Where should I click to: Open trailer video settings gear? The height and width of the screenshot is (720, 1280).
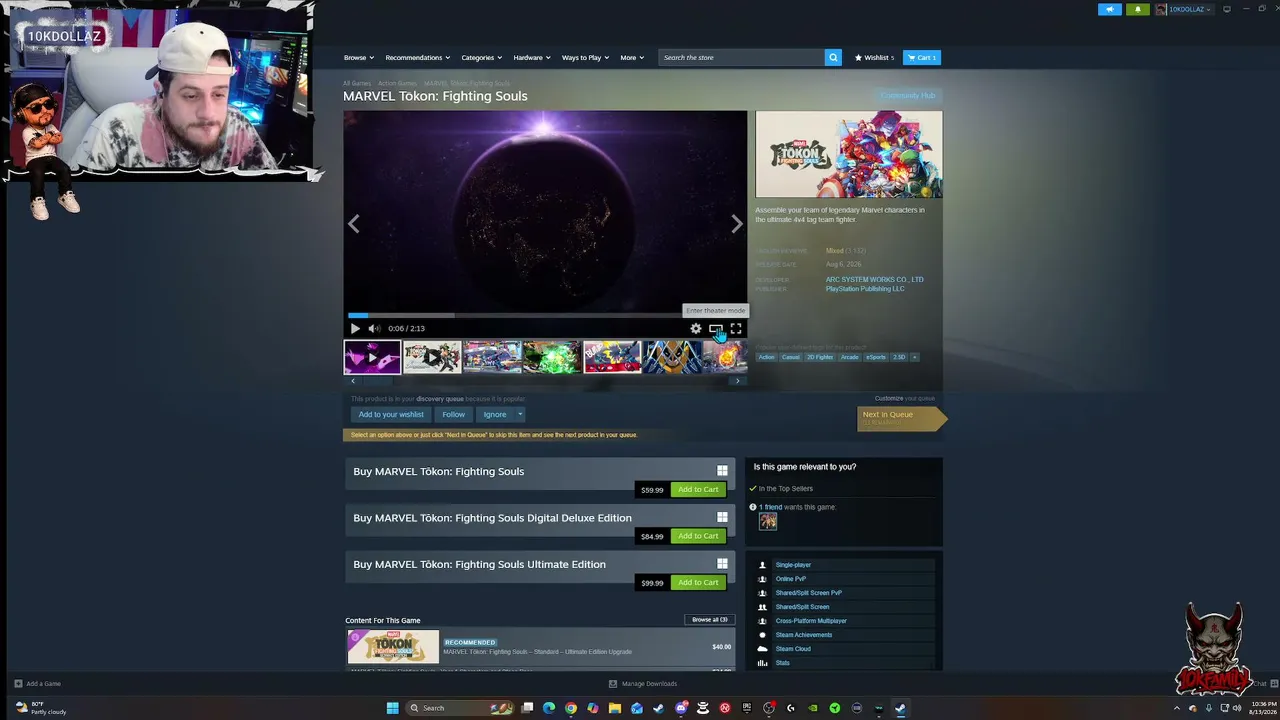coord(696,328)
